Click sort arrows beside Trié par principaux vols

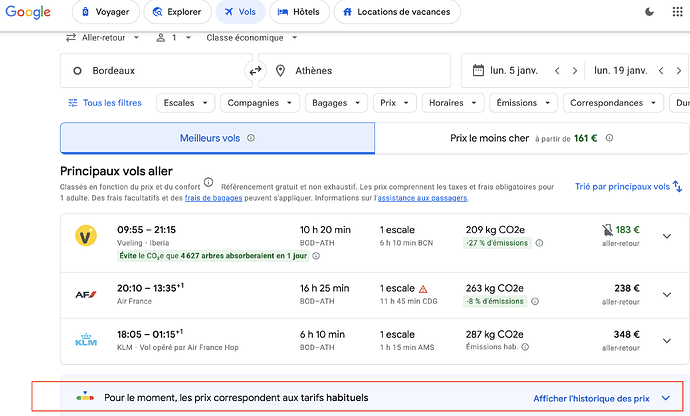[x=678, y=187]
